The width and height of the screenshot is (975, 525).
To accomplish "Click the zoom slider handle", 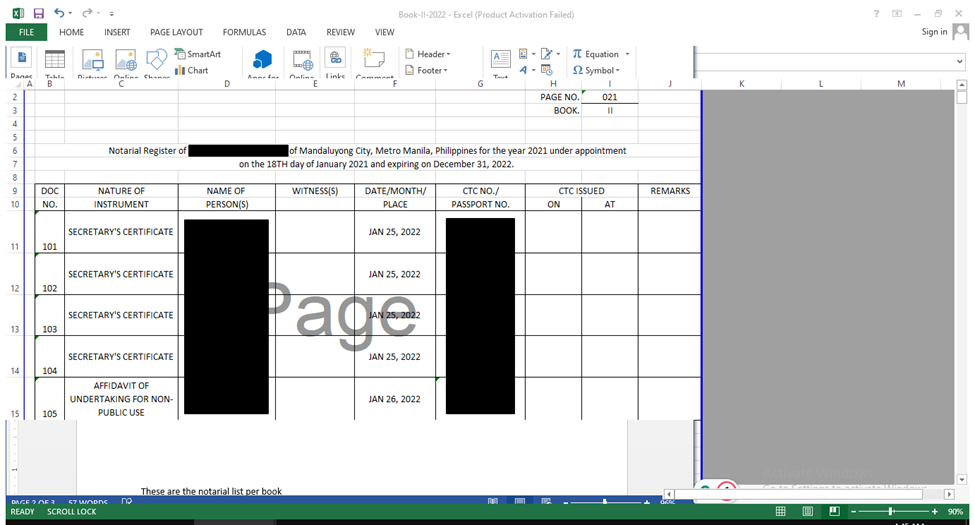I will pos(891,511).
